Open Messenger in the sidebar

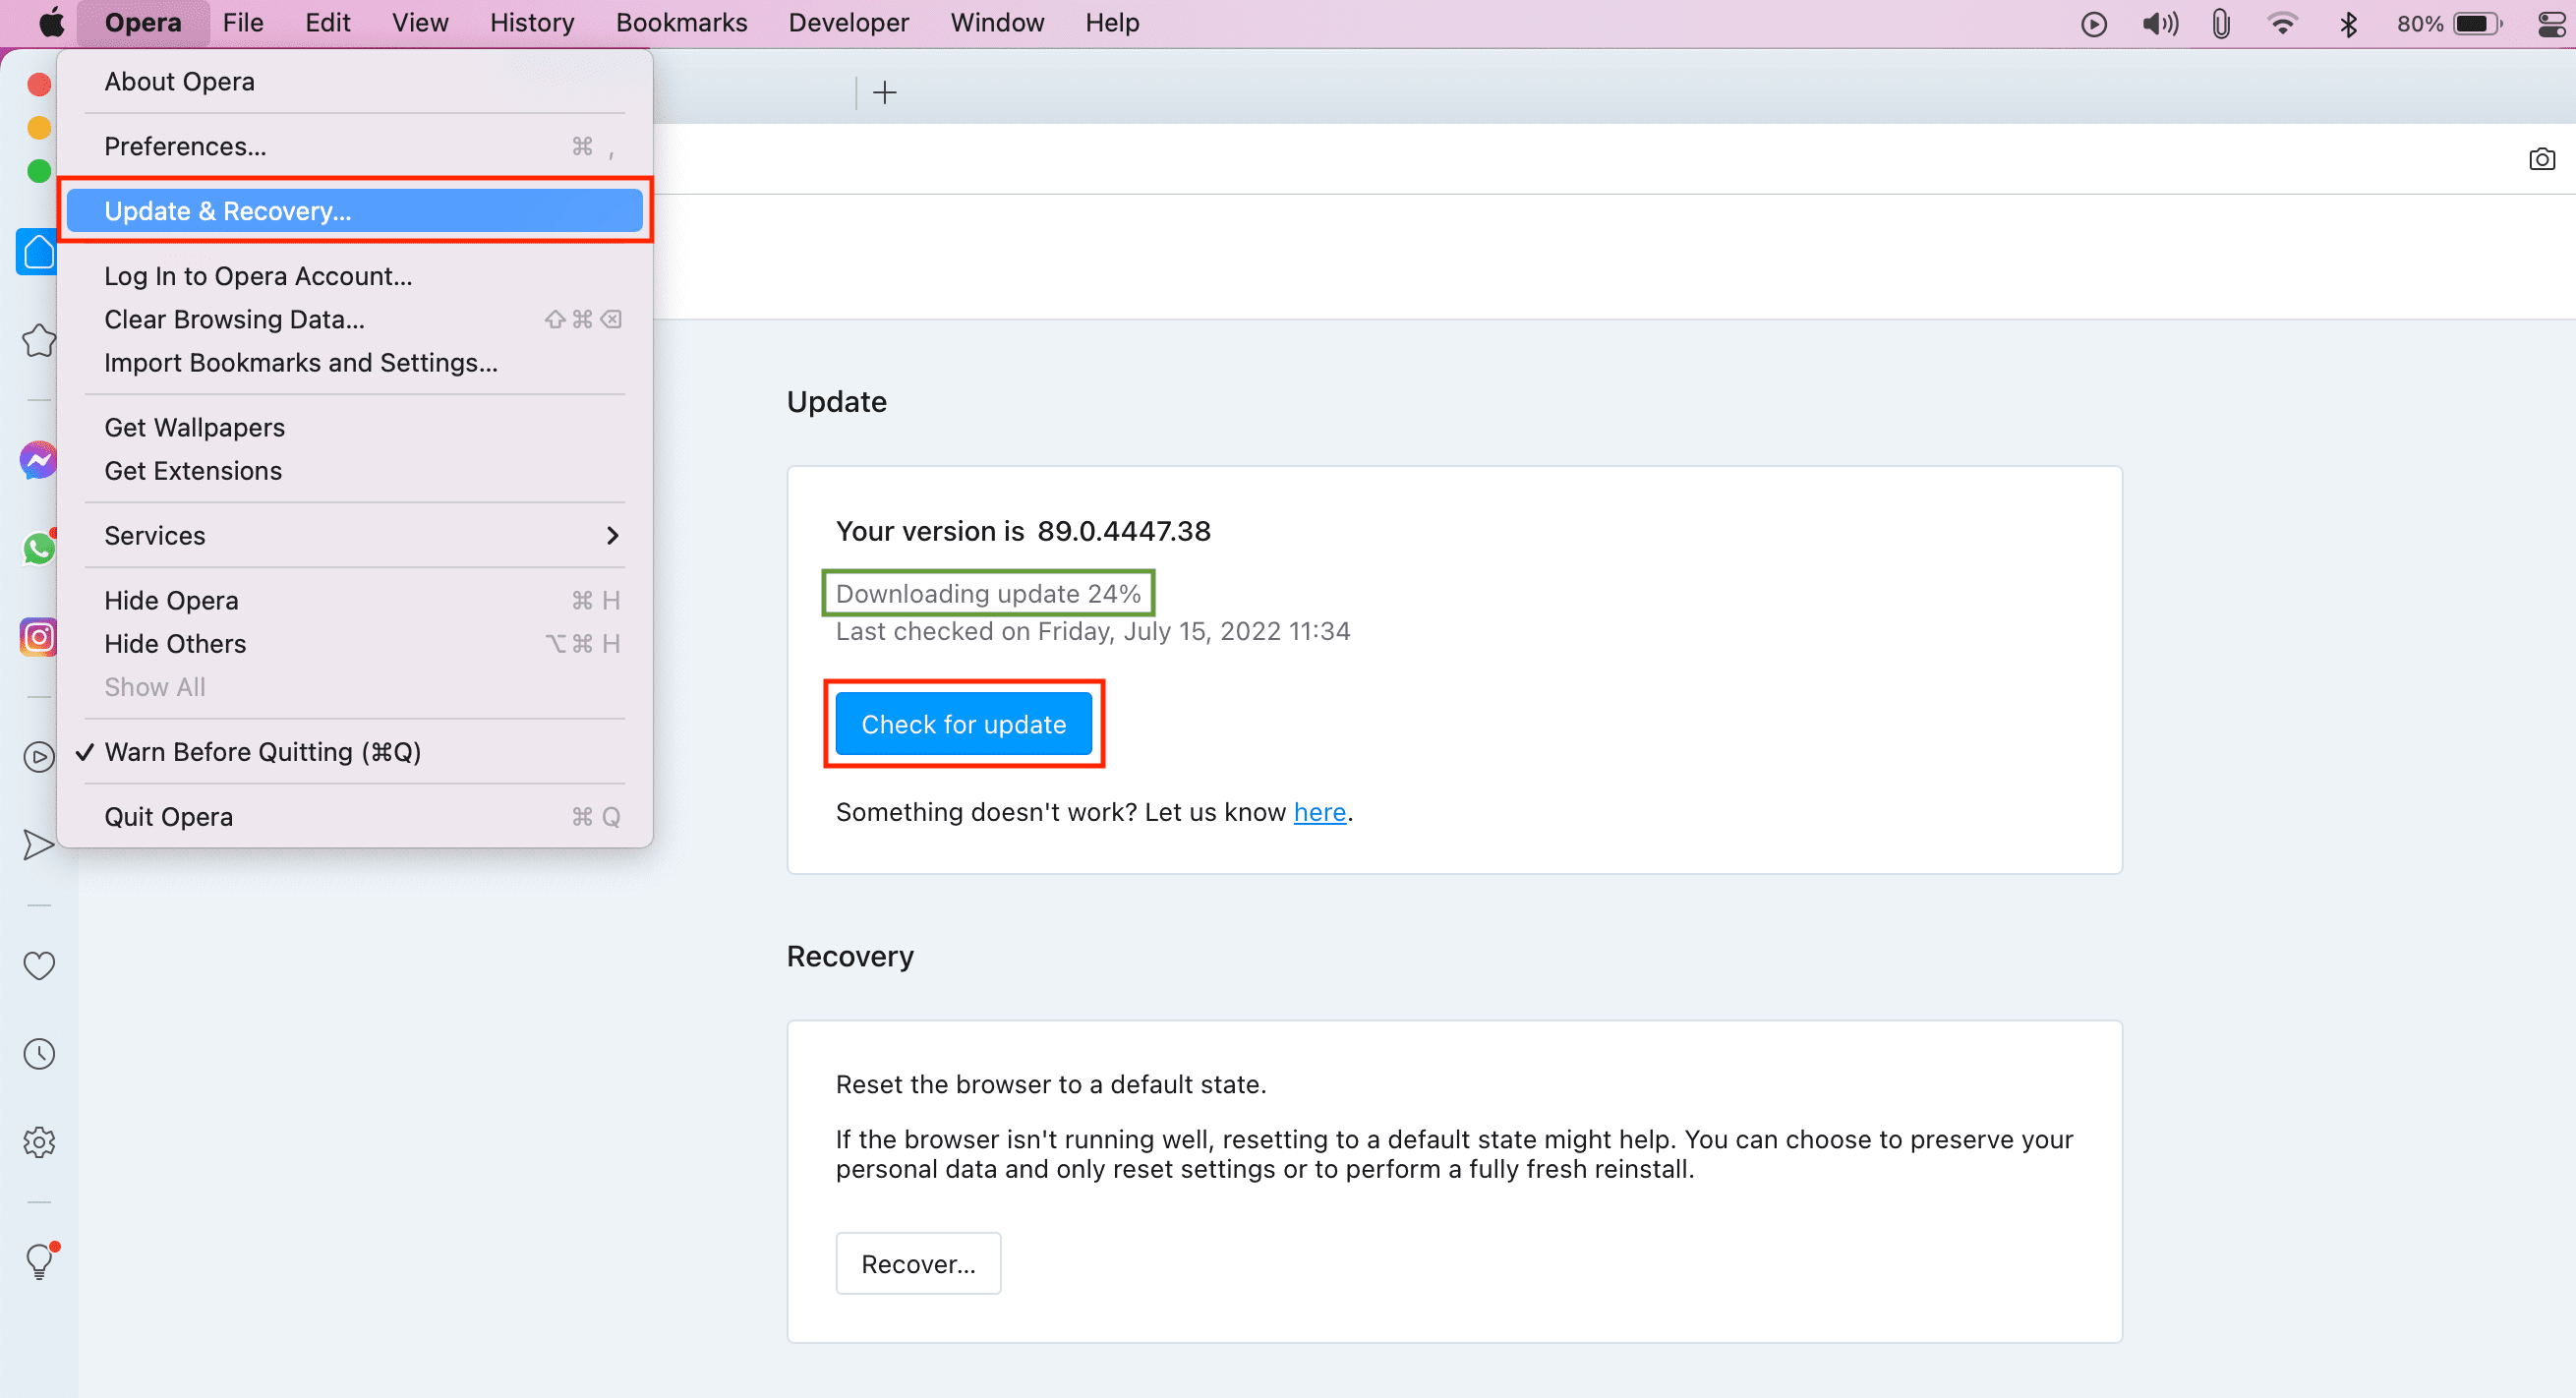(39, 460)
